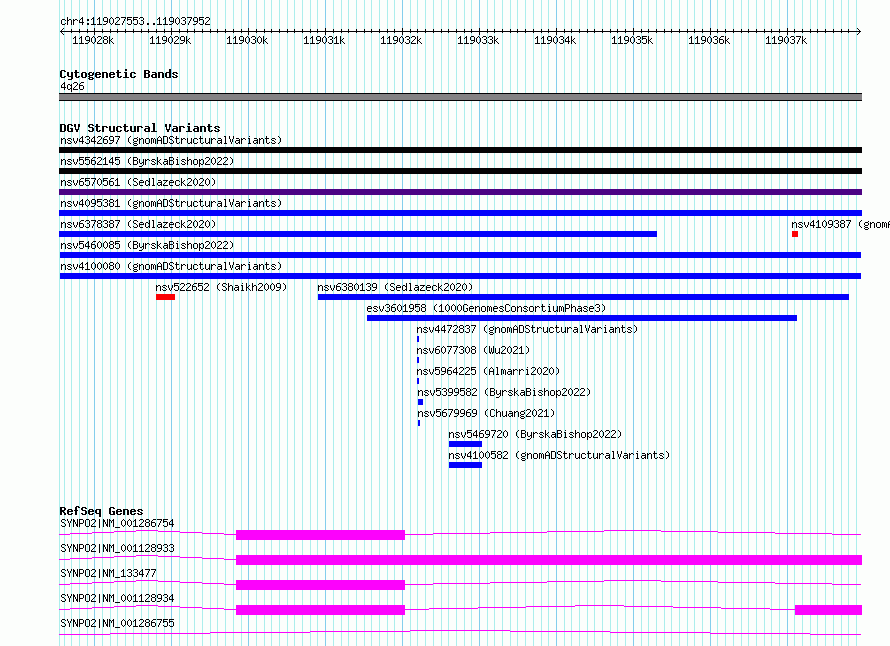Open the nsv4109387 variant label
890x646 pixels.
pos(840,224)
